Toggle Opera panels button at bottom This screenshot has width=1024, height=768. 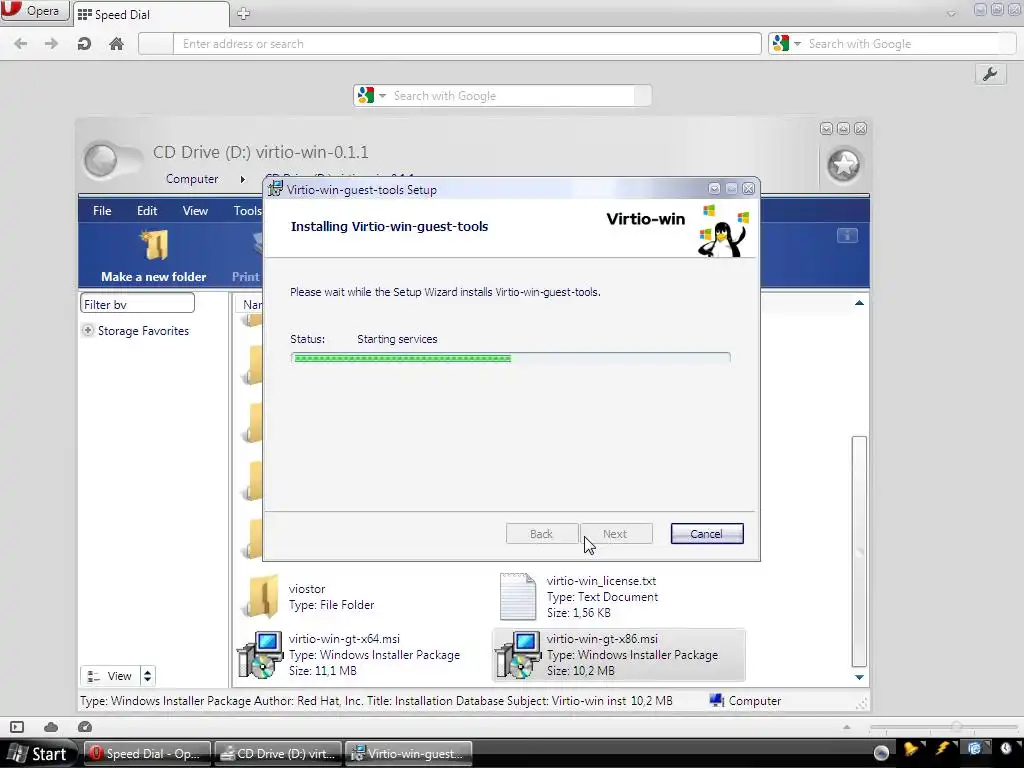(x=17, y=727)
